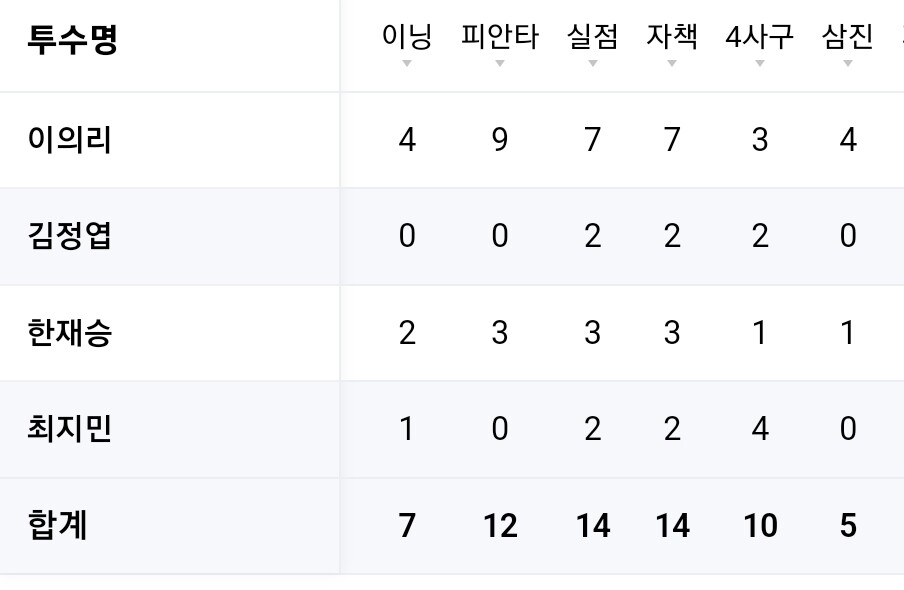The image size is (904, 590).
Task: Sort by the 실점 column arrow
Action: click(593, 63)
